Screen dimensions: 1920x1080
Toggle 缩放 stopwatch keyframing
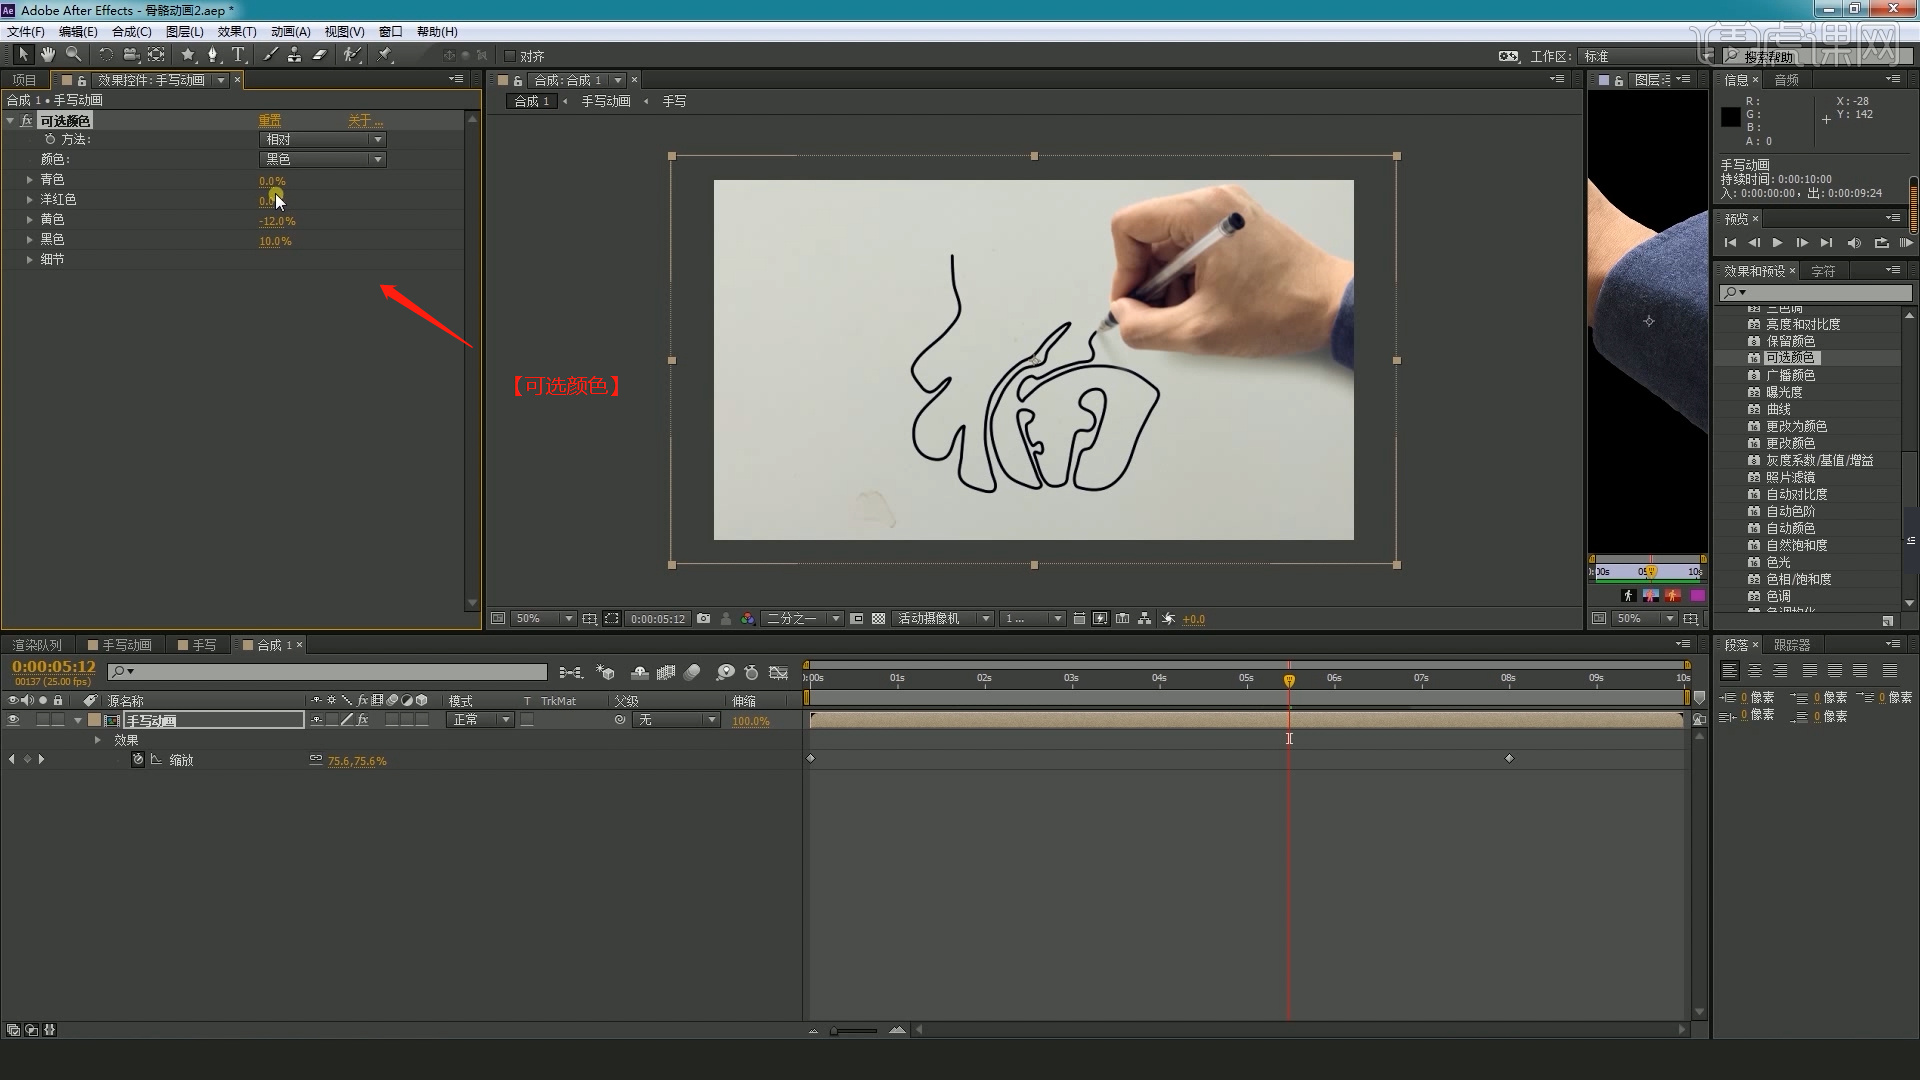(138, 760)
